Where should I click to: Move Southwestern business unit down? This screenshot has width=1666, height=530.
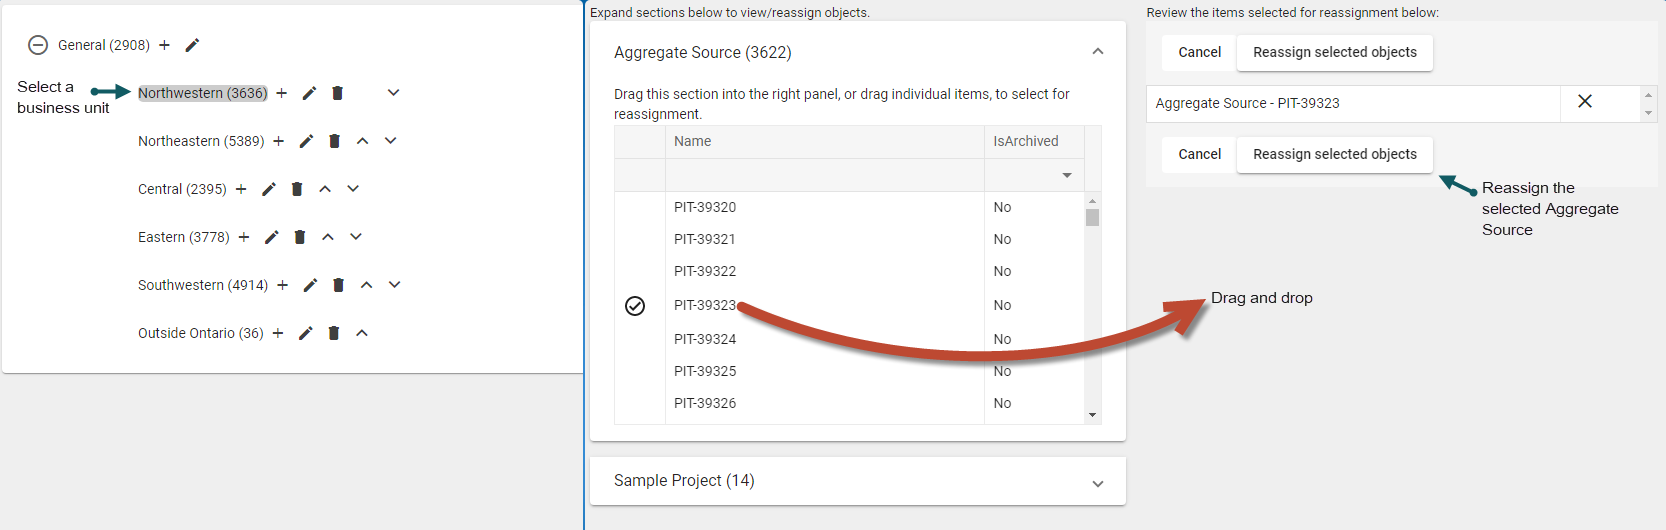(x=395, y=285)
